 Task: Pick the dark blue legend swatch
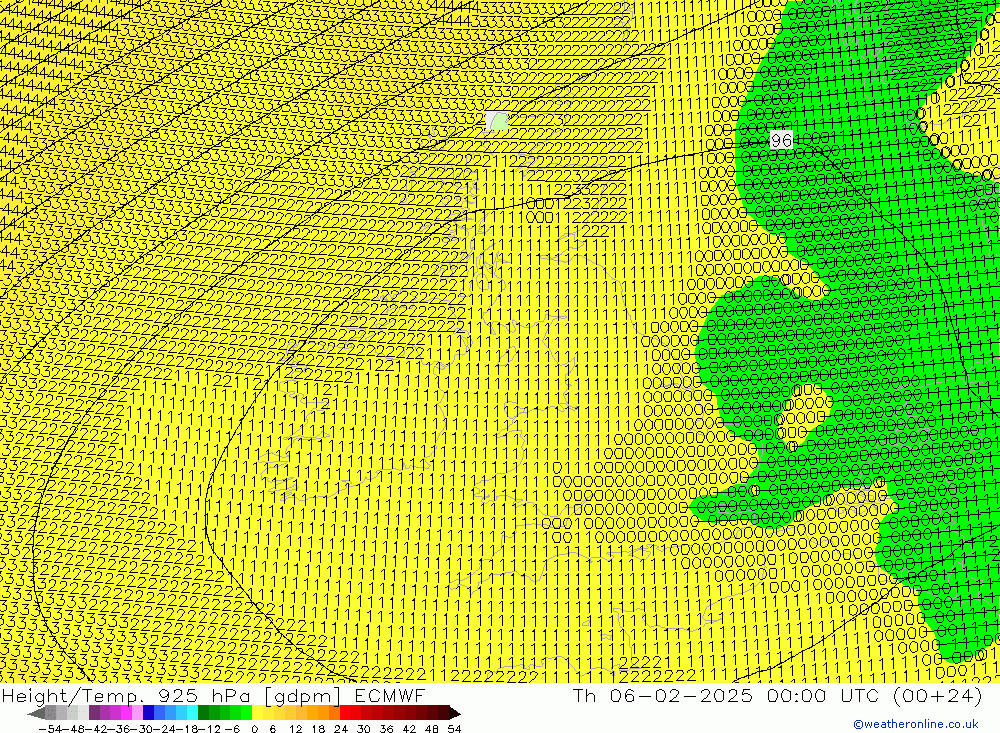(x=148, y=713)
